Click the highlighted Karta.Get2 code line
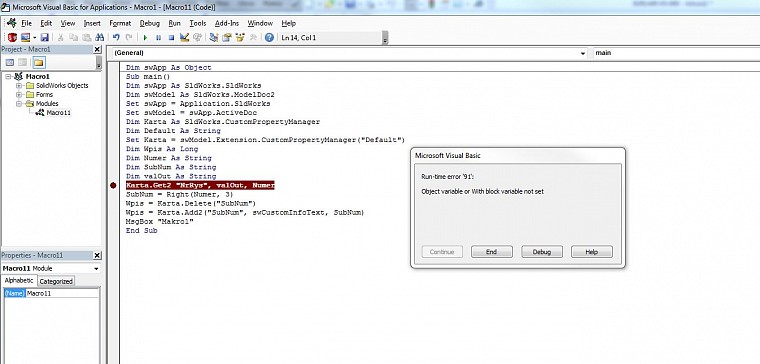The image size is (760, 364). coord(200,185)
